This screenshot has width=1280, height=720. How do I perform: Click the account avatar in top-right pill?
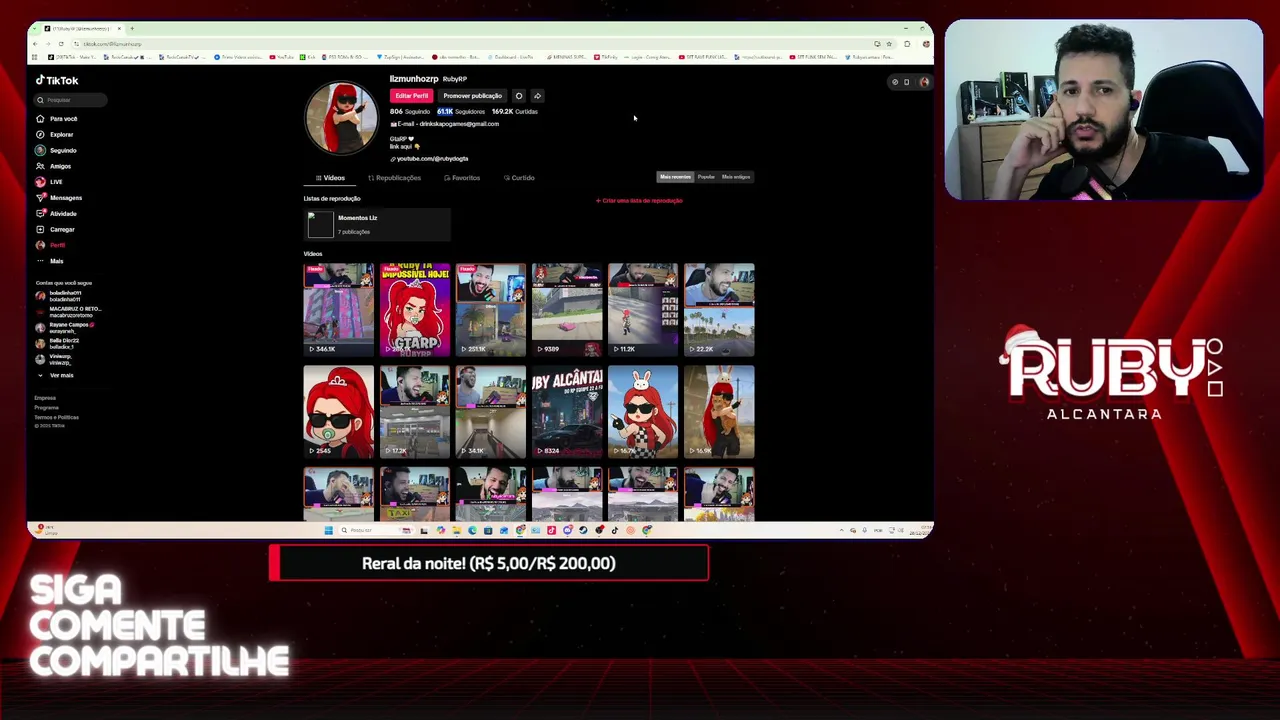[924, 82]
